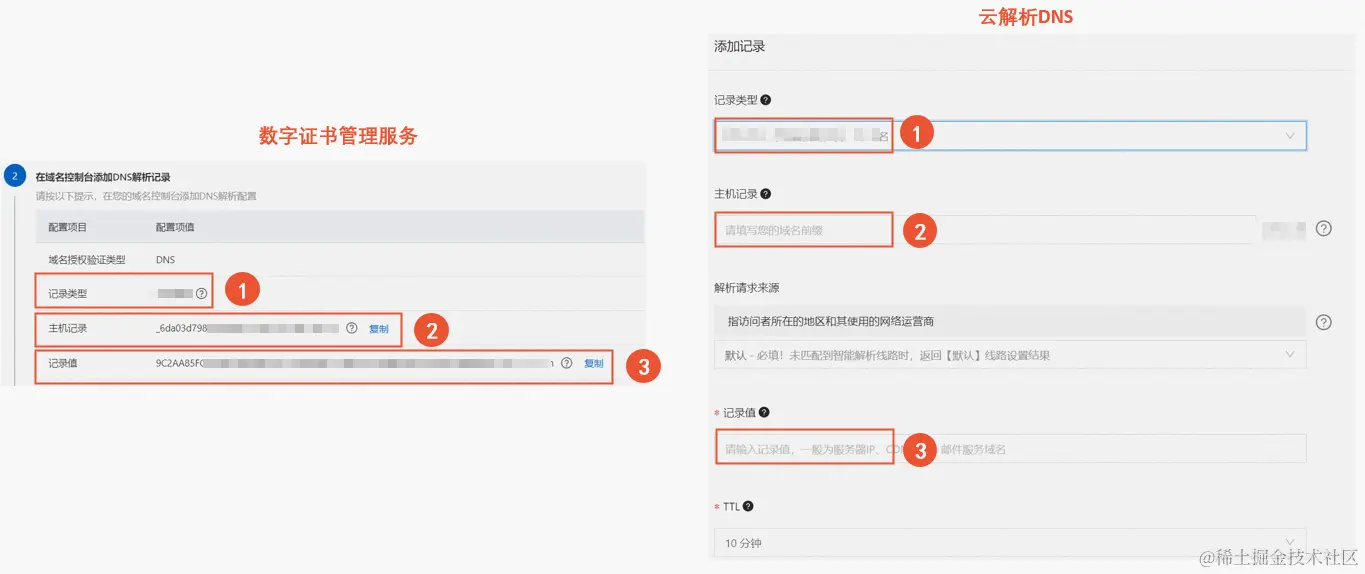Click step 2 blue circle in certificate panel
This screenshot has height=574, width=1365.
pos(14,176)
